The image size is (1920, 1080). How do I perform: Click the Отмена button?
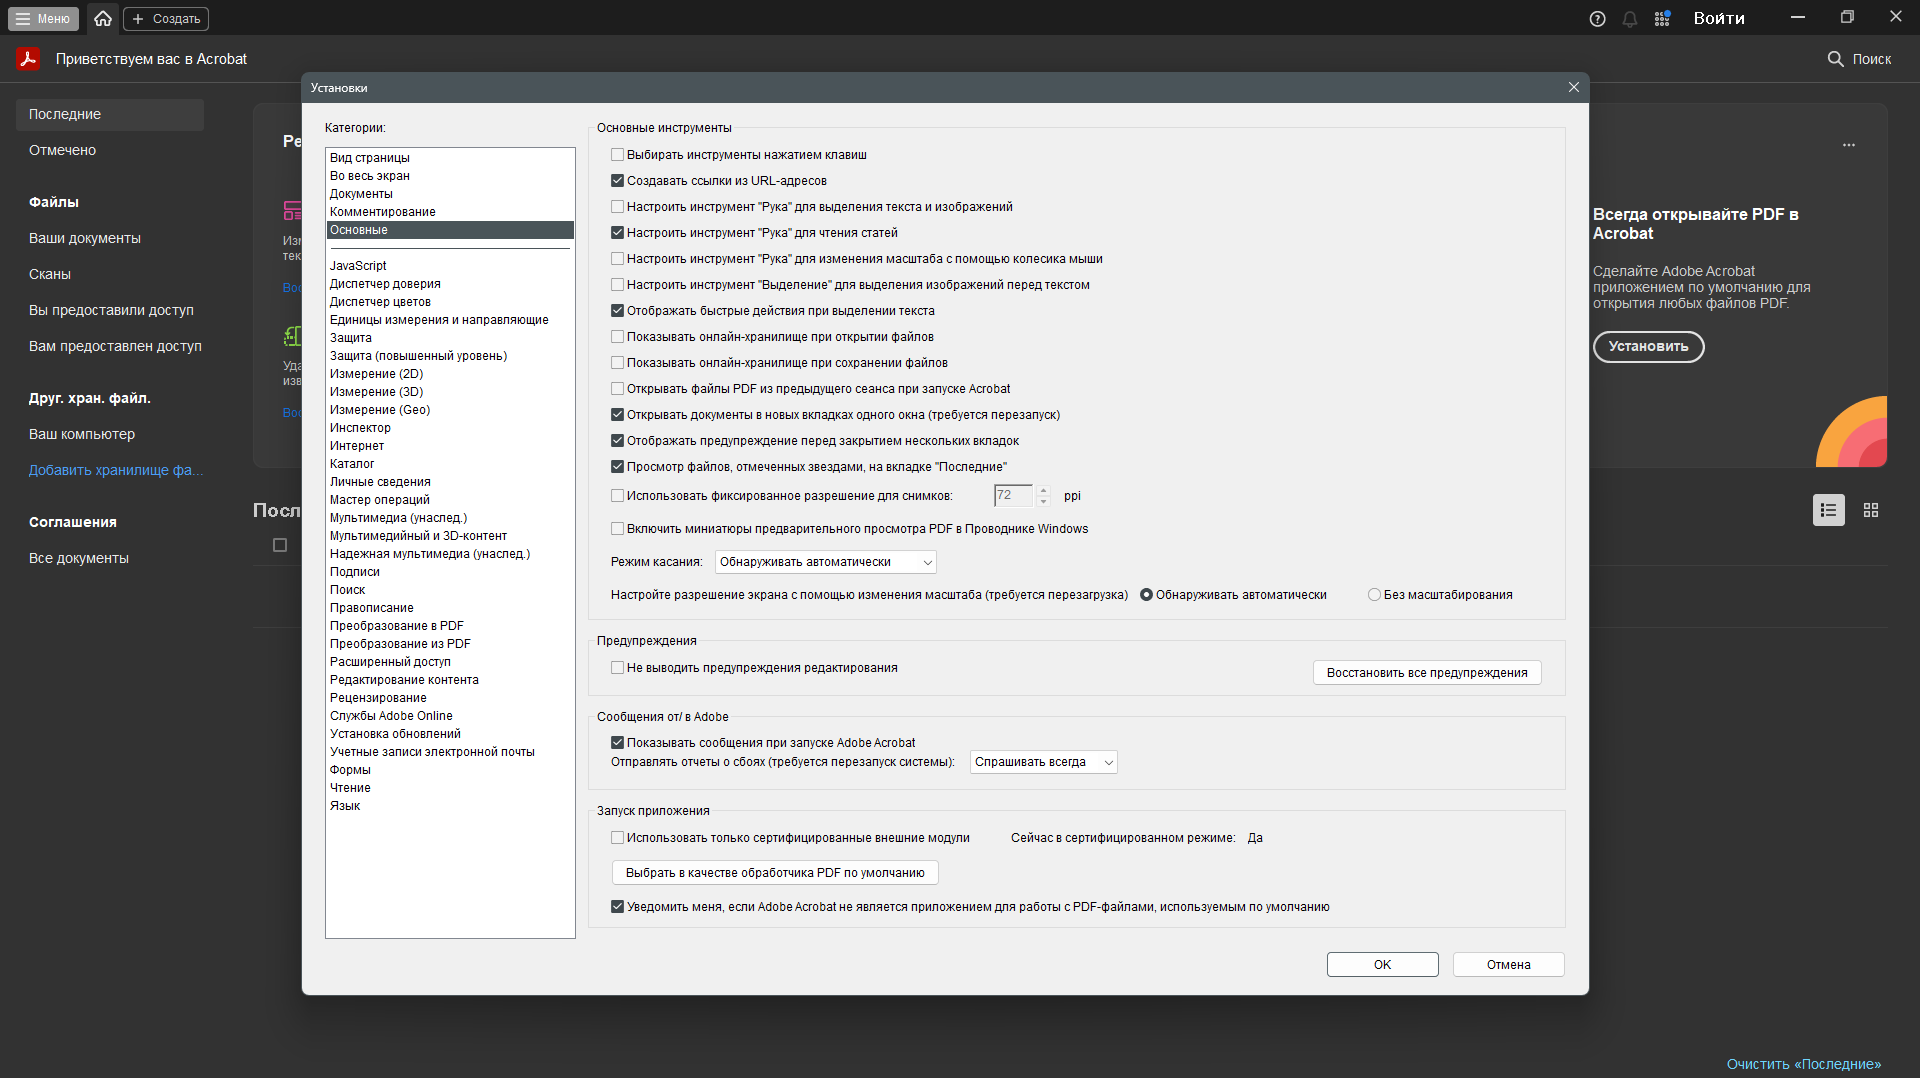click(1508, 965)
